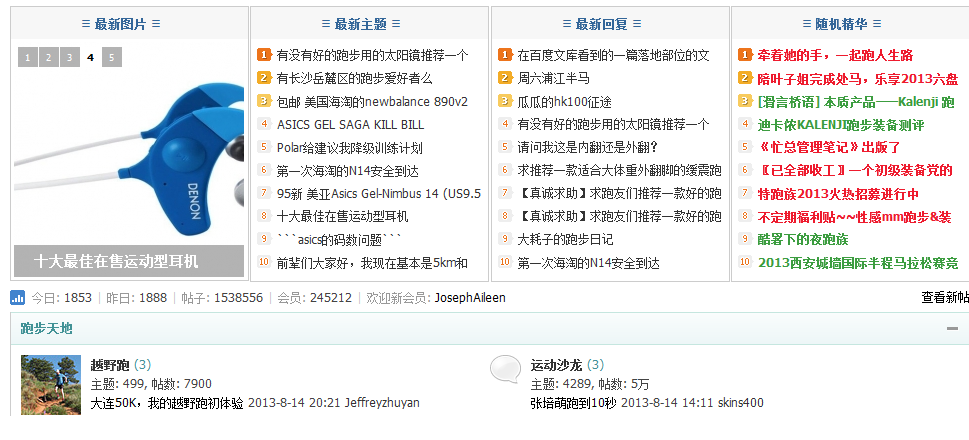
Task: Open the topic 十大最佳在售运动型耳机 in 最新主题
Action: [x=342, y=216]
